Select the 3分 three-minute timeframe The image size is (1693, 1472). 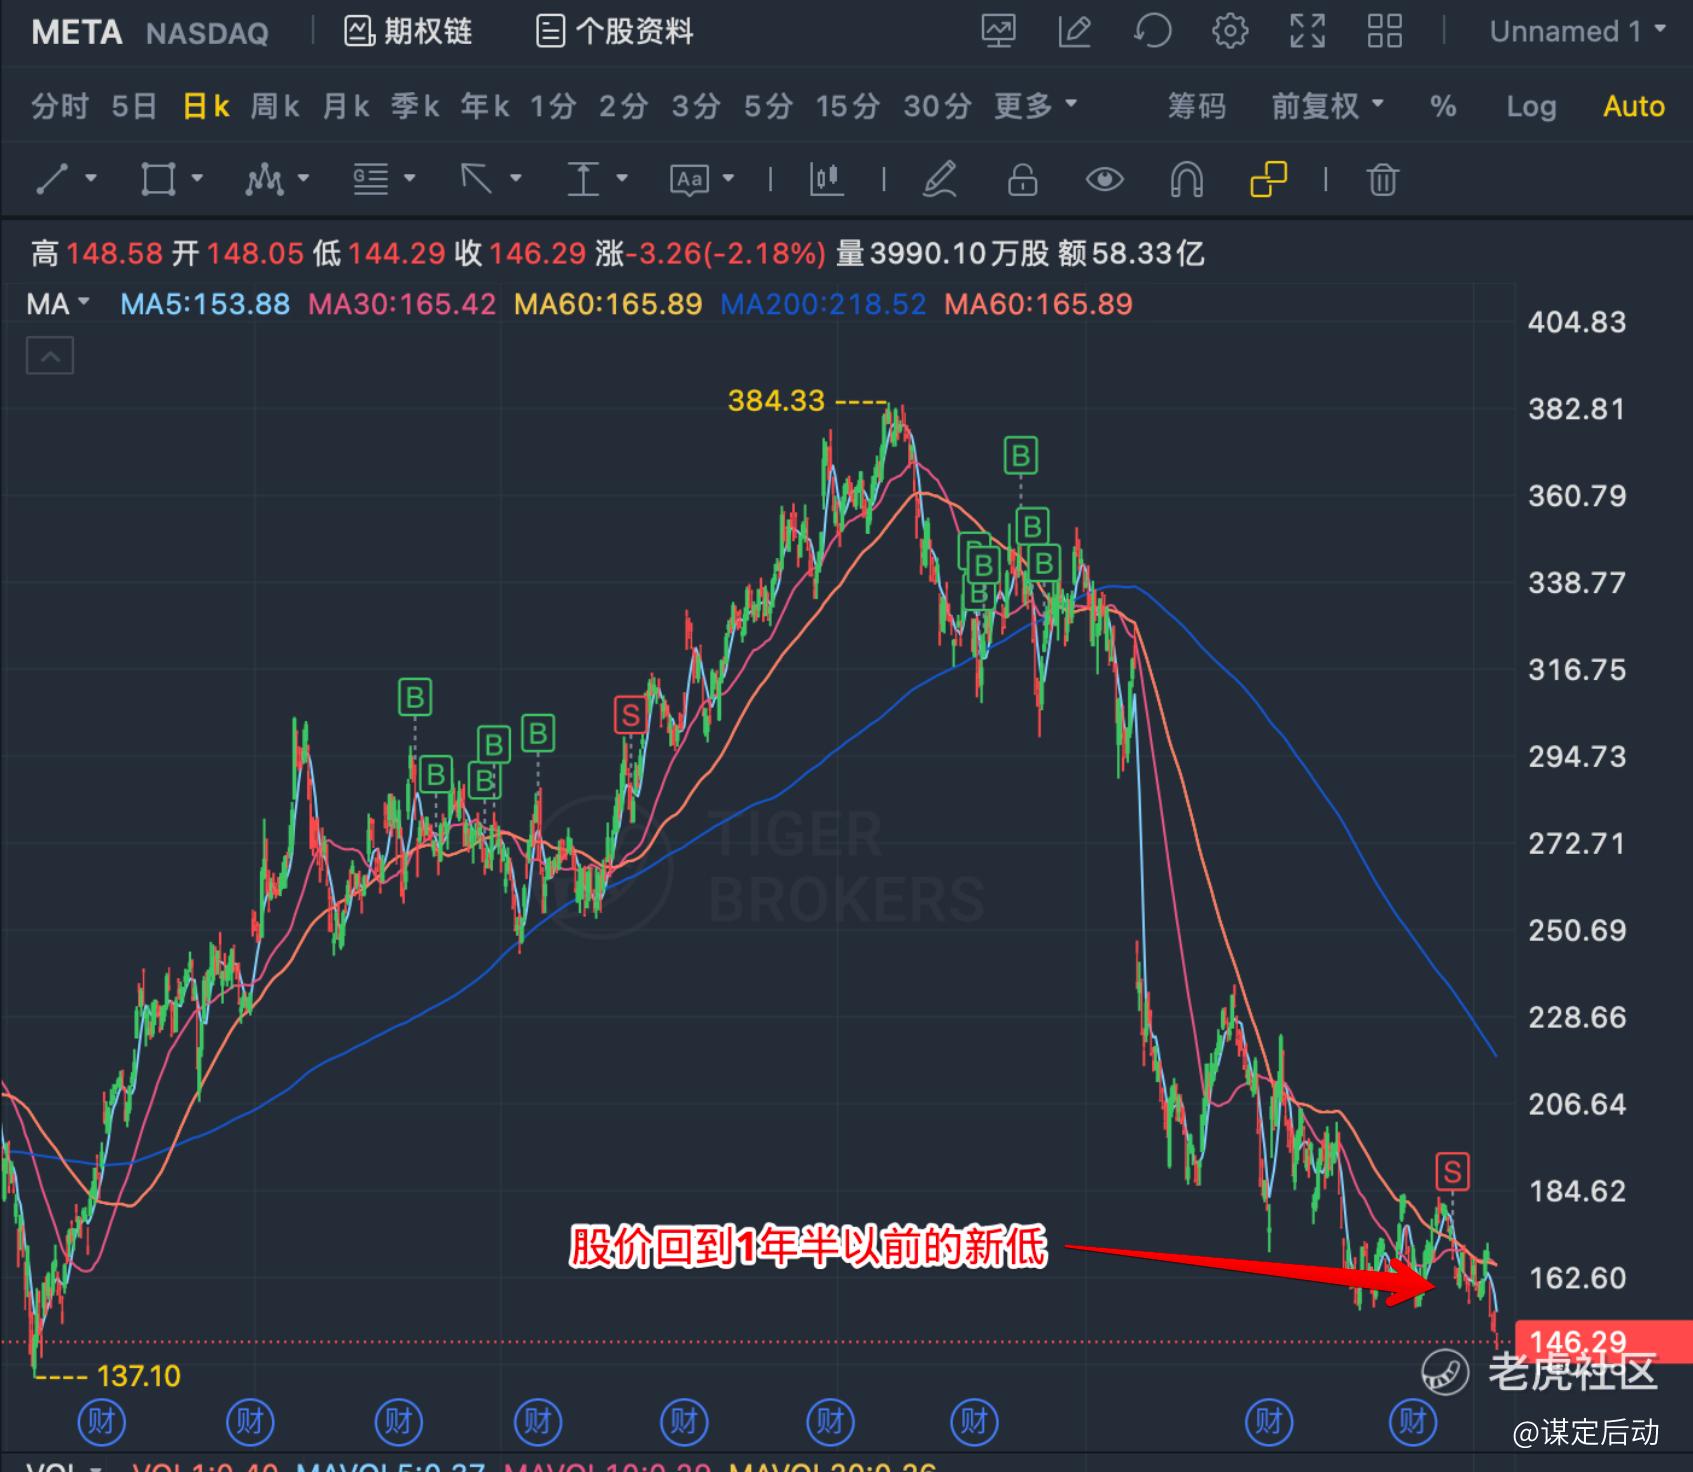[696, 106]
